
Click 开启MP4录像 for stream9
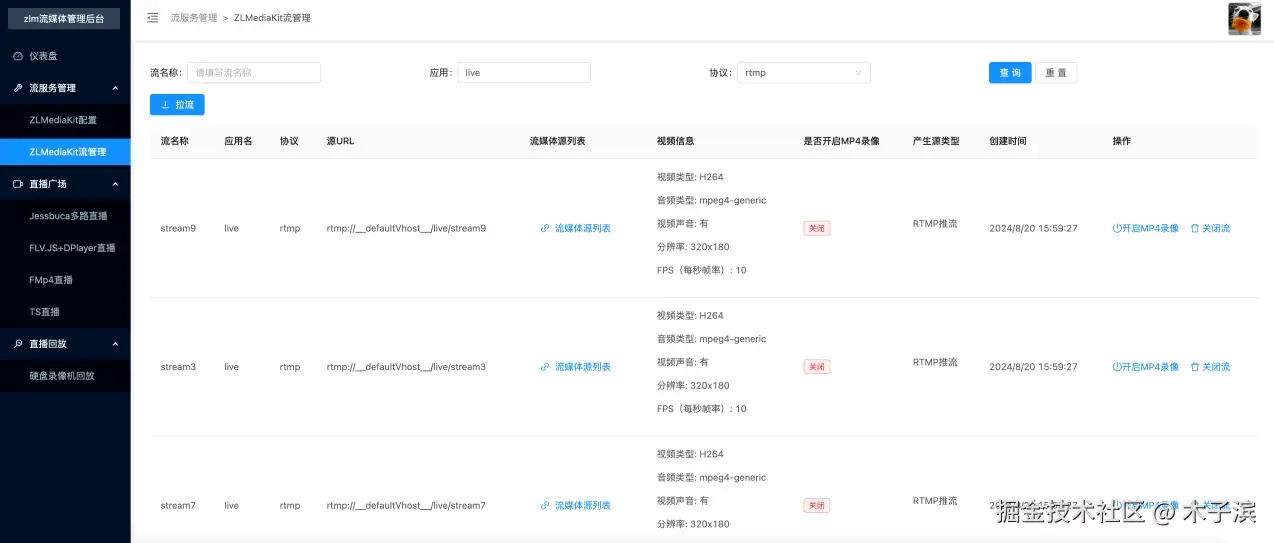click(1146, 228)
